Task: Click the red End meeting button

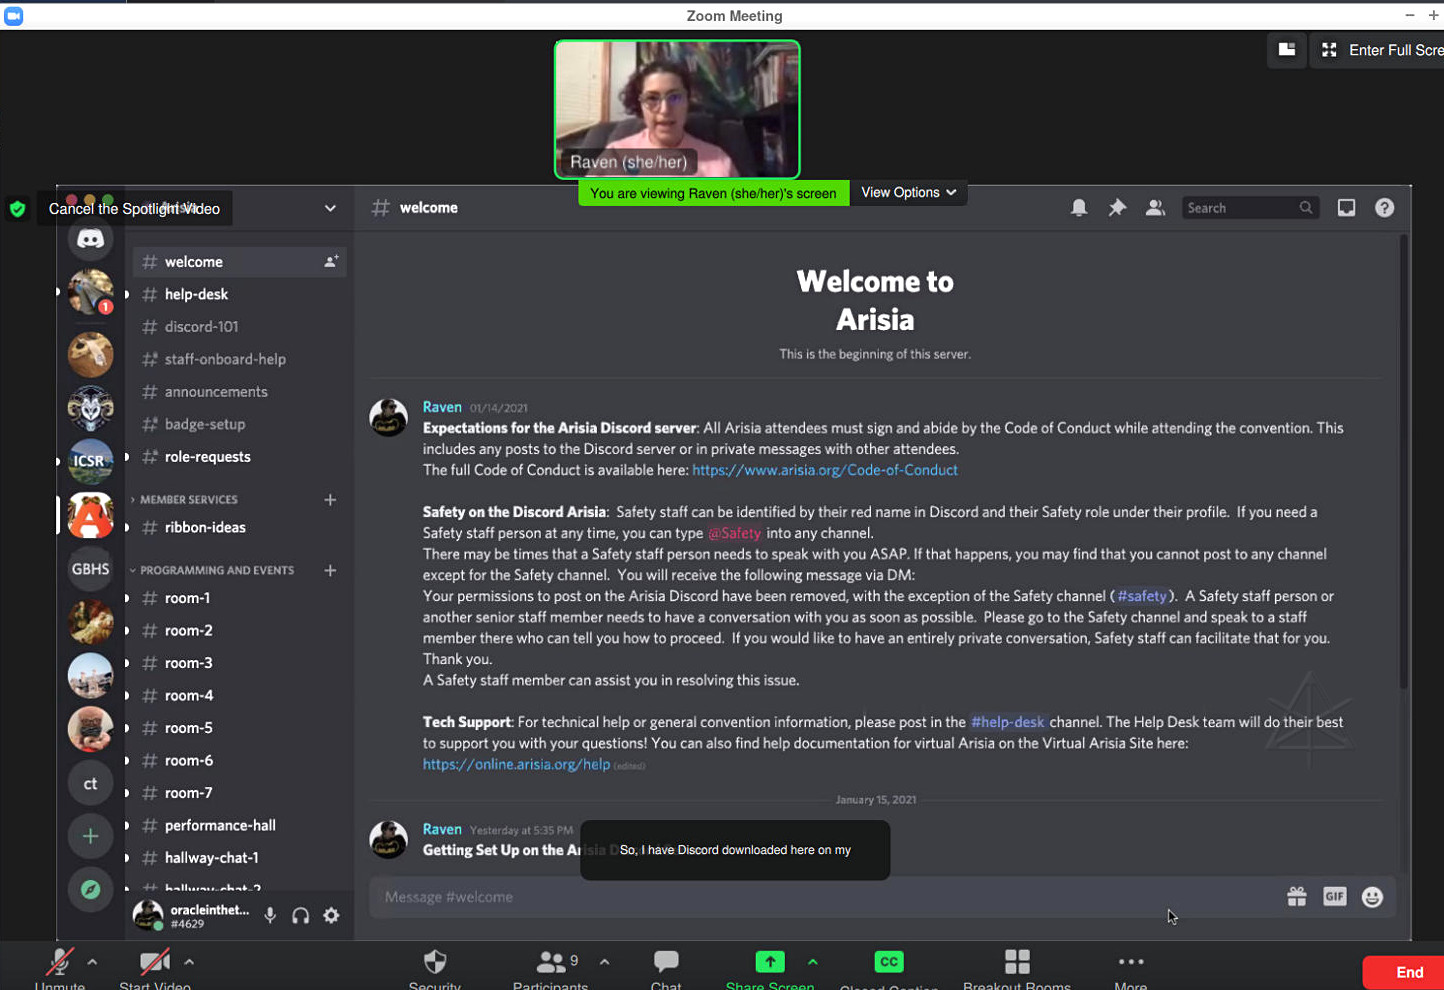Action: point(1408,972)
